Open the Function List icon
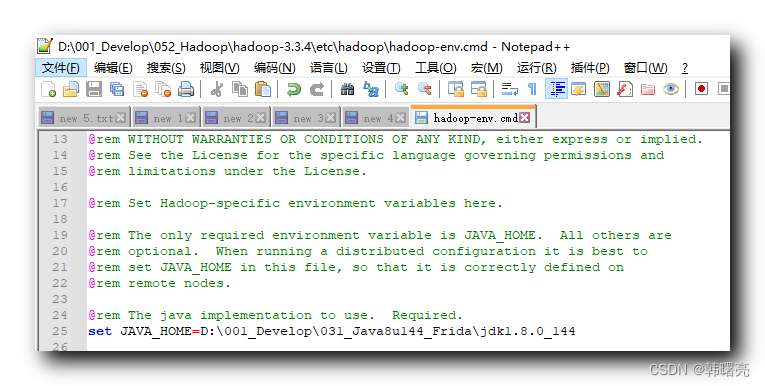 tap(625, 89)
